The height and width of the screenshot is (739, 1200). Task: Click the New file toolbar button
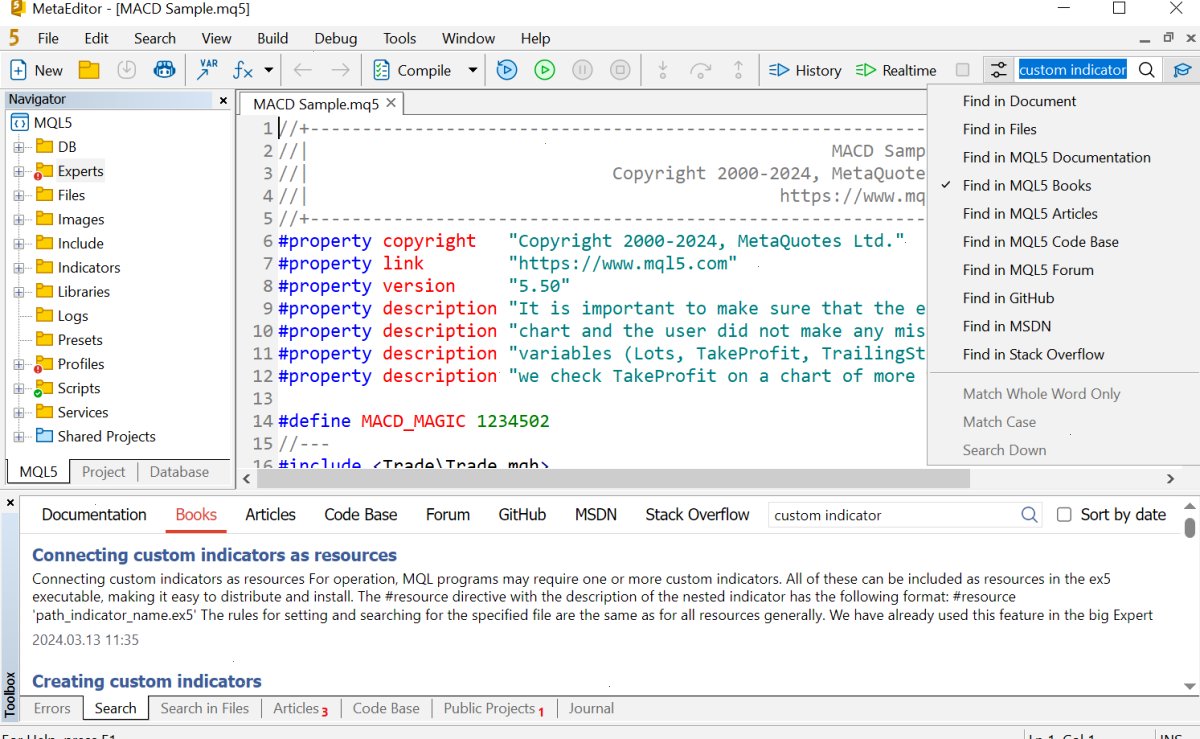tap(36, 70)
